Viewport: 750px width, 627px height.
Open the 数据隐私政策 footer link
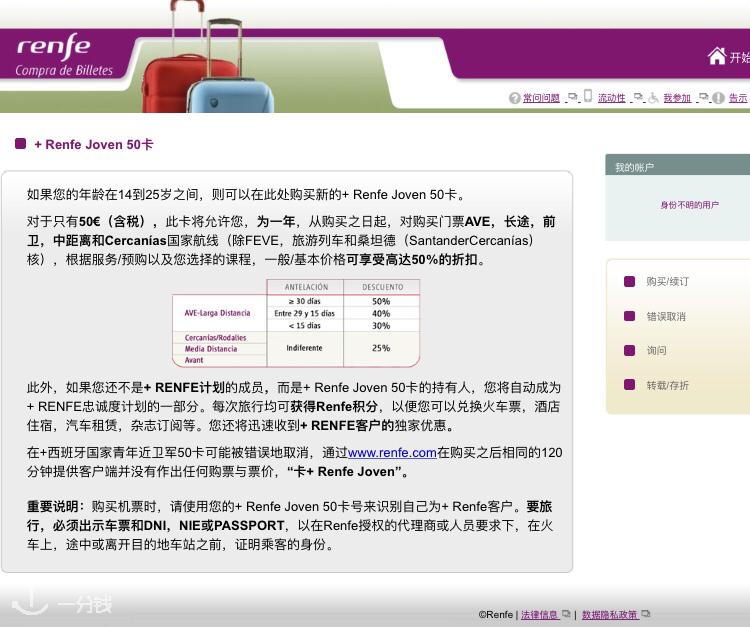[x=610, y=615]
